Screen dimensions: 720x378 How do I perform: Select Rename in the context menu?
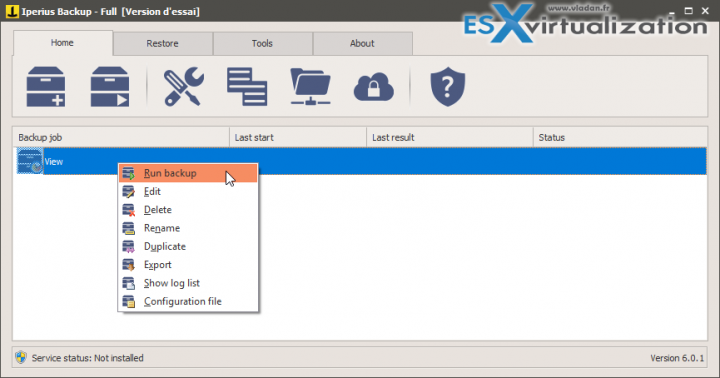click(x=188, y=228)
